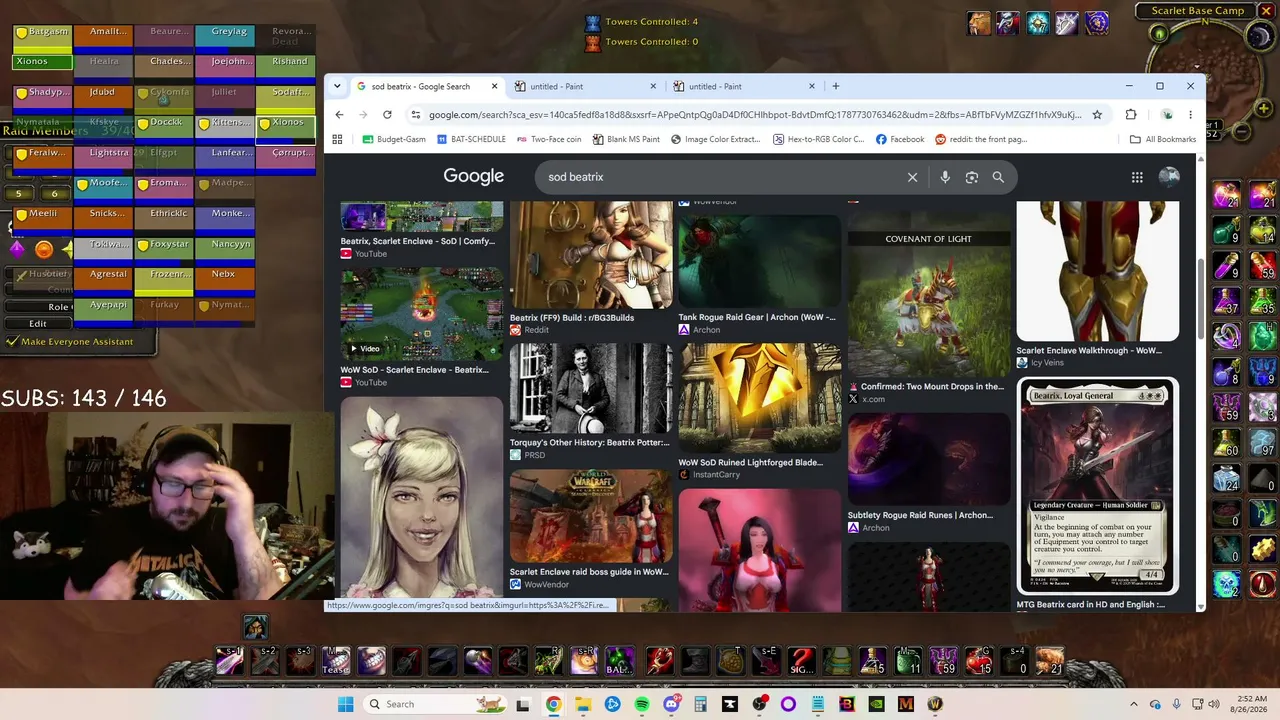Toggle Make Everyone Assistant checkbox
The height and width of the screenshot is (720, 1280).
[x=12, y=342]
